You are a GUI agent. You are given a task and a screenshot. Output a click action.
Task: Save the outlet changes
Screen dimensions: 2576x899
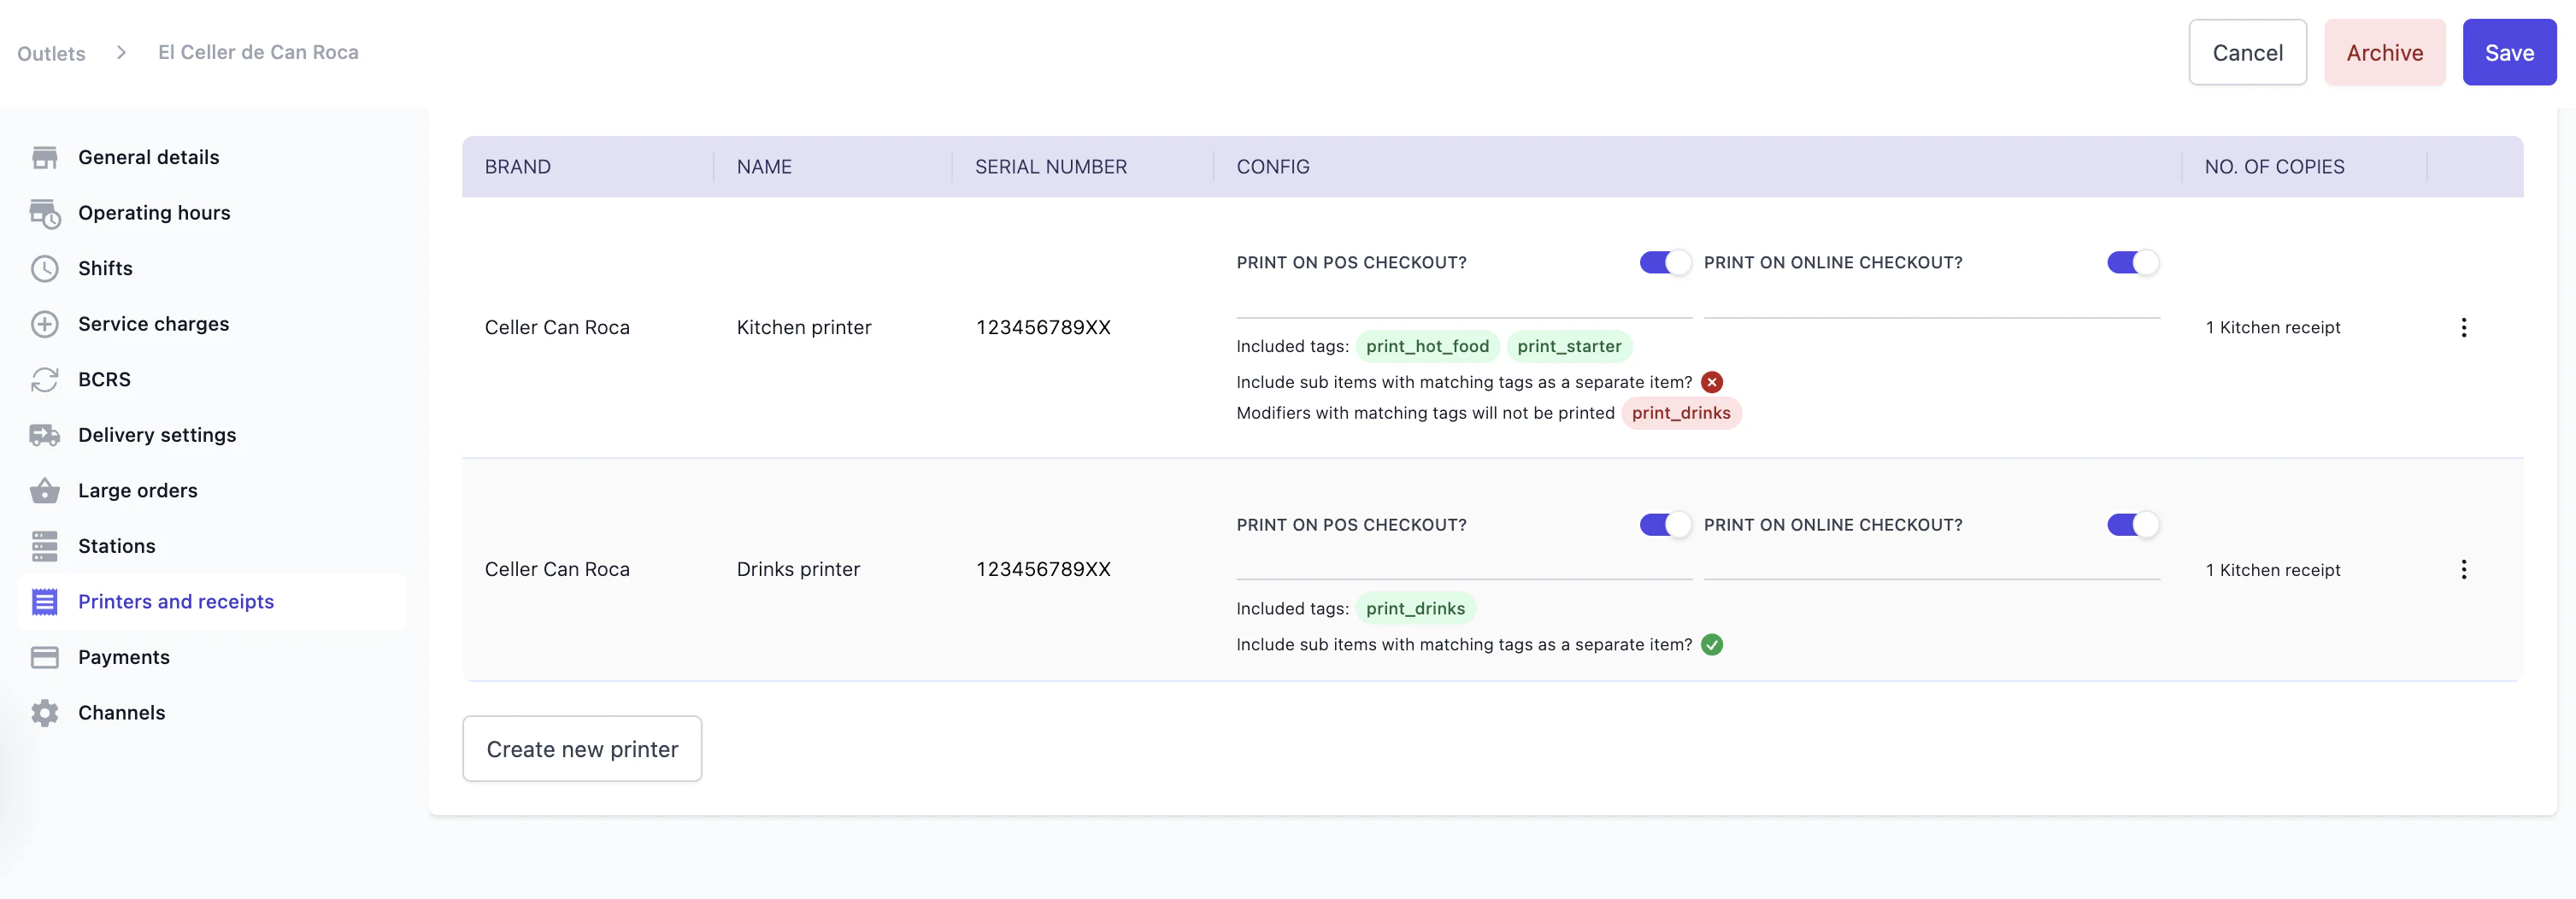pyautogui.click(x=2508, y=52)
